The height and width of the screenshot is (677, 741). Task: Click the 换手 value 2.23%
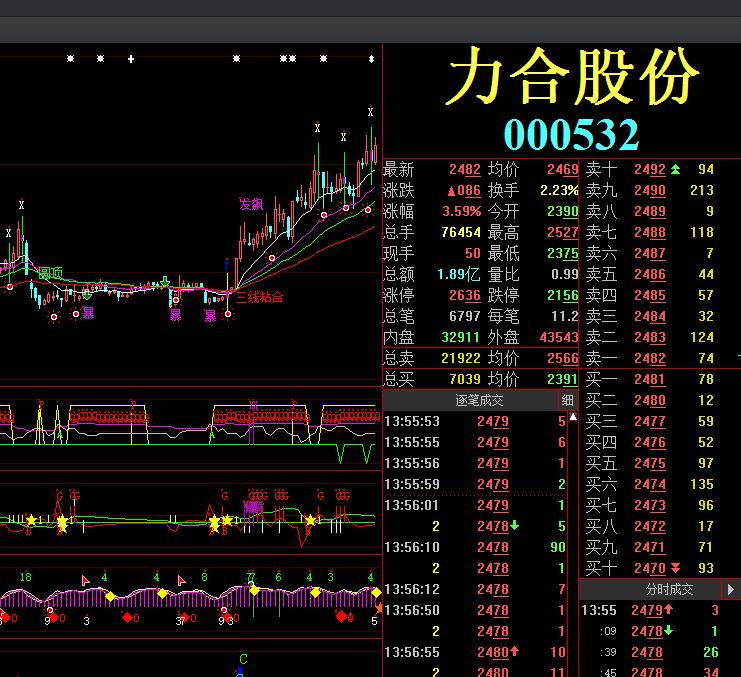[559, 190]
